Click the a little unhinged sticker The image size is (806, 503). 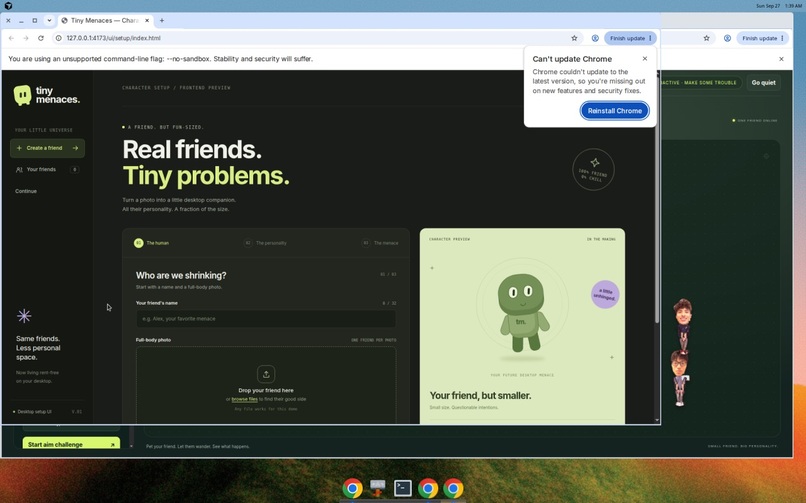click(605, 294)
